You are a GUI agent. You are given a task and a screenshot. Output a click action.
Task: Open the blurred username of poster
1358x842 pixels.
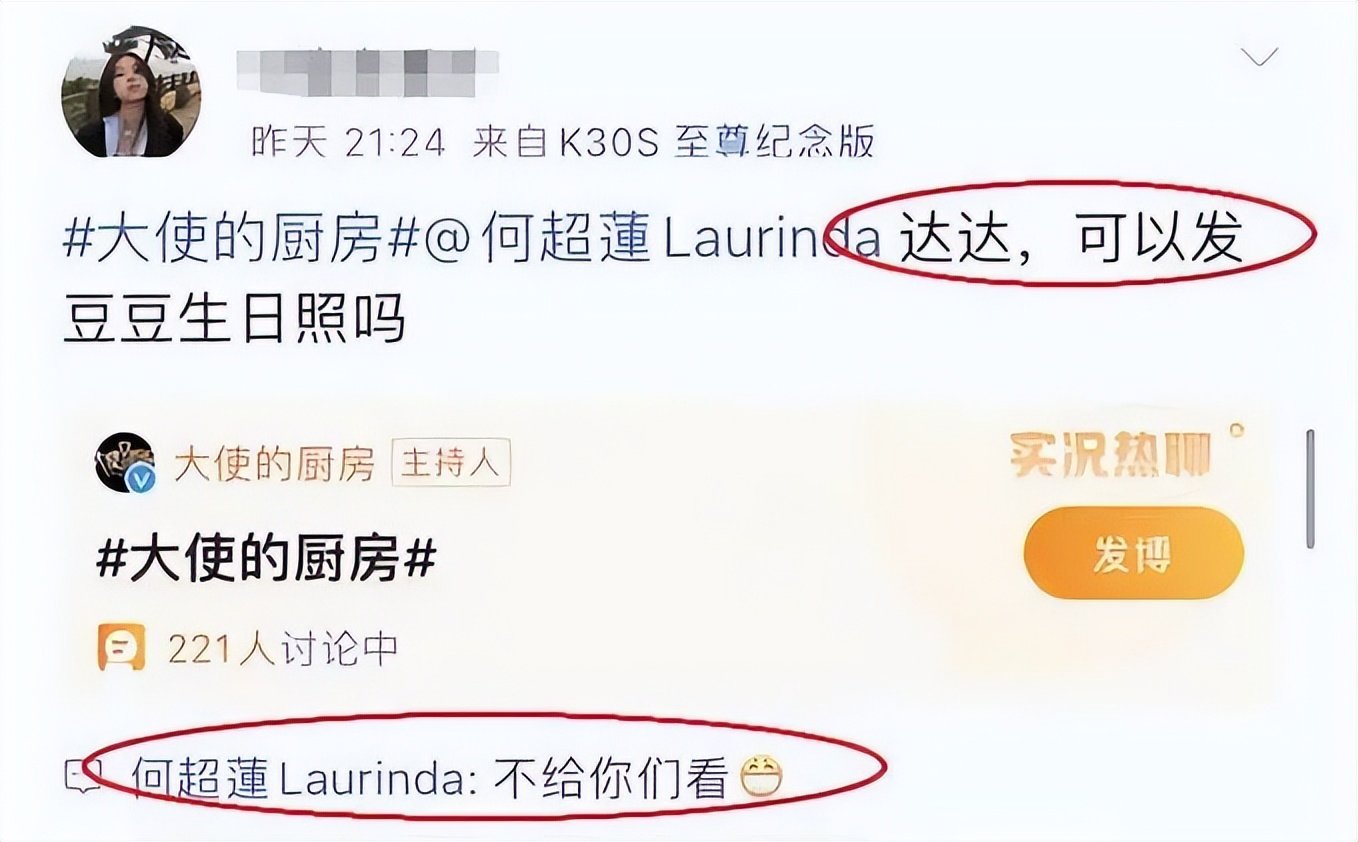coord(367,69)
